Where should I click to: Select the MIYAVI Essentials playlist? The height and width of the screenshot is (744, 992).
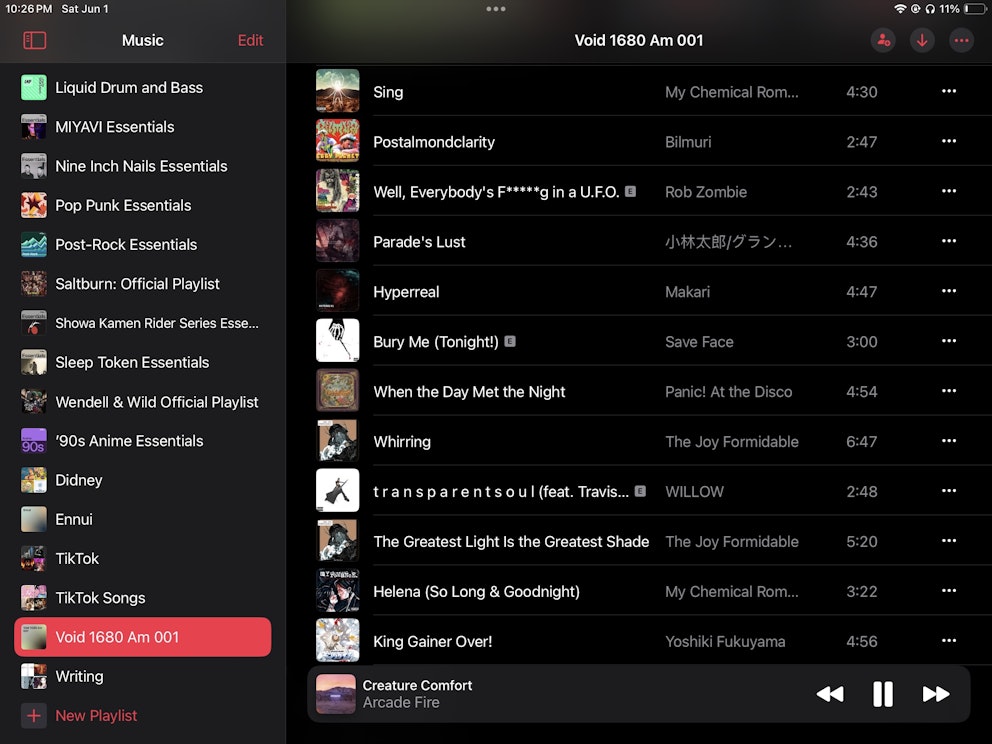pos(143,127)
